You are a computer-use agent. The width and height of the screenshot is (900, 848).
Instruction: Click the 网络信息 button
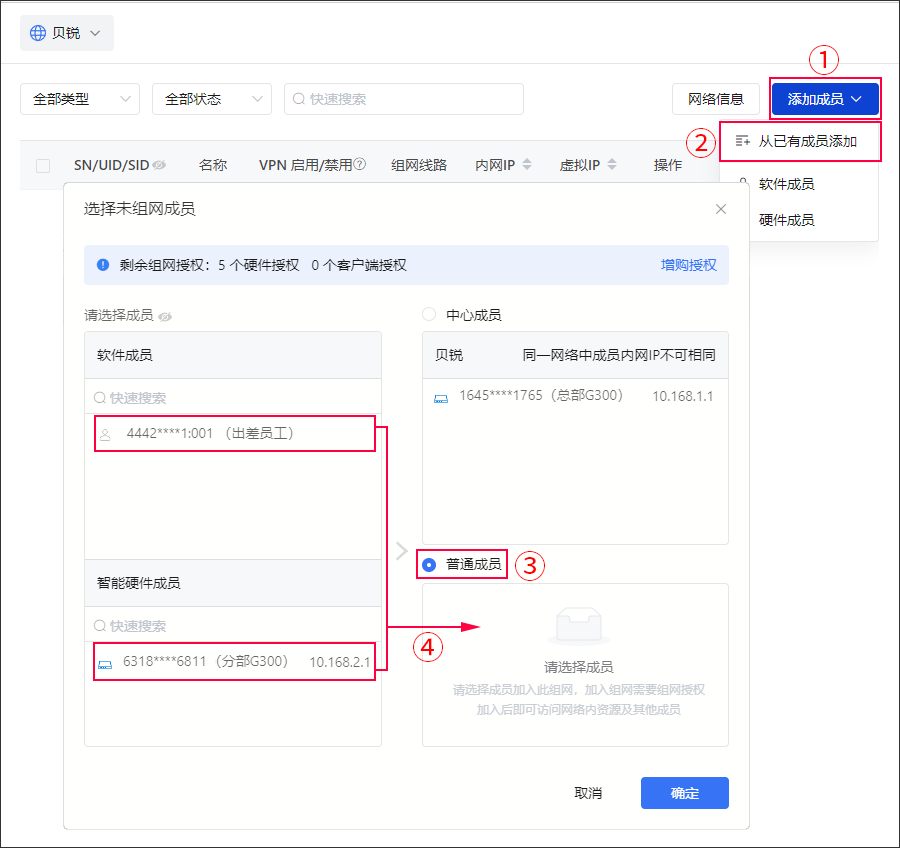716,99
